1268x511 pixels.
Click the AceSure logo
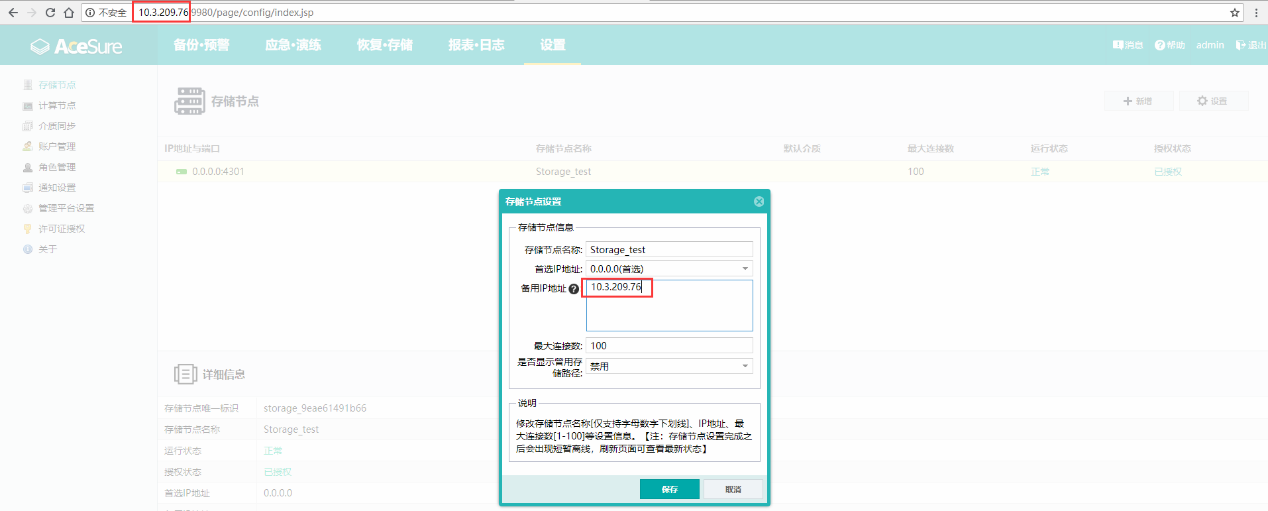[x=75, y=46]
